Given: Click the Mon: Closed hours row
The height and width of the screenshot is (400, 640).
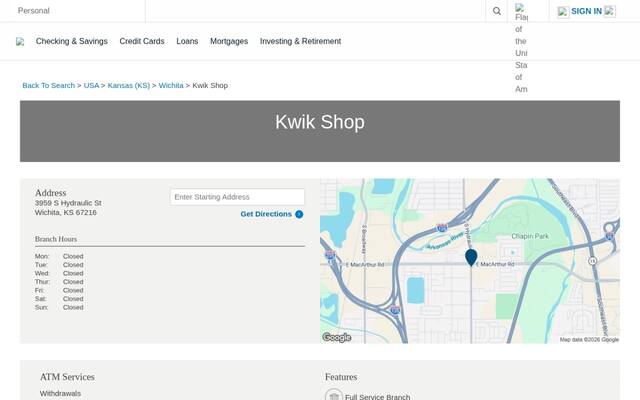Looking at the screenshot, I should click(59, 256).
